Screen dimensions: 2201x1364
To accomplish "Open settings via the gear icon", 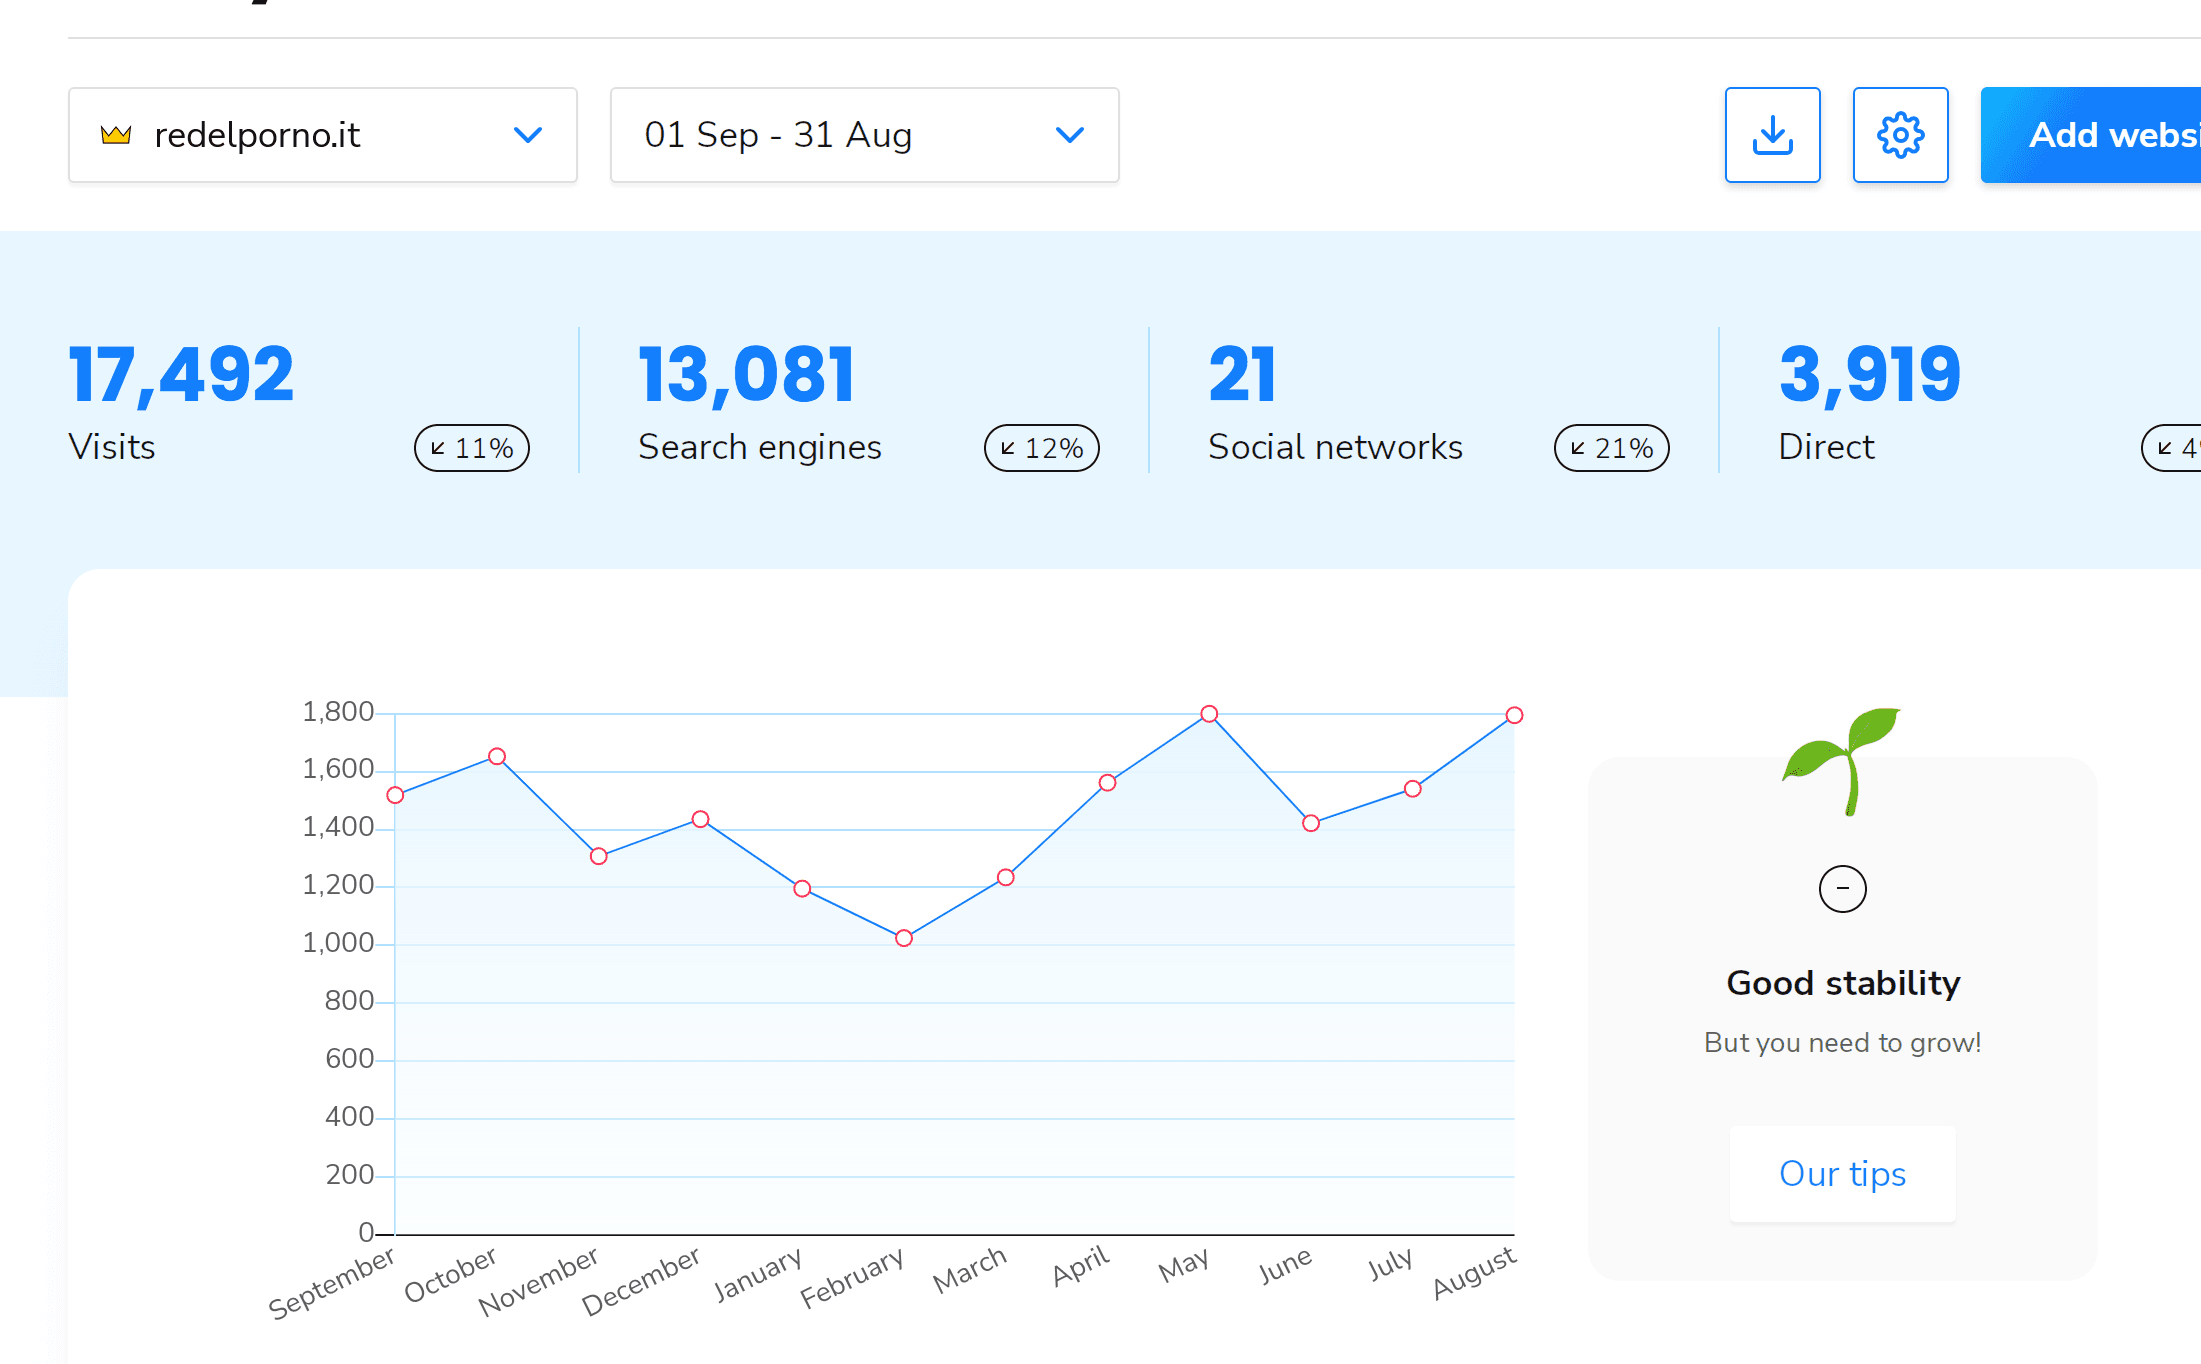I will pyautogui.click(x=1900, y=135).
